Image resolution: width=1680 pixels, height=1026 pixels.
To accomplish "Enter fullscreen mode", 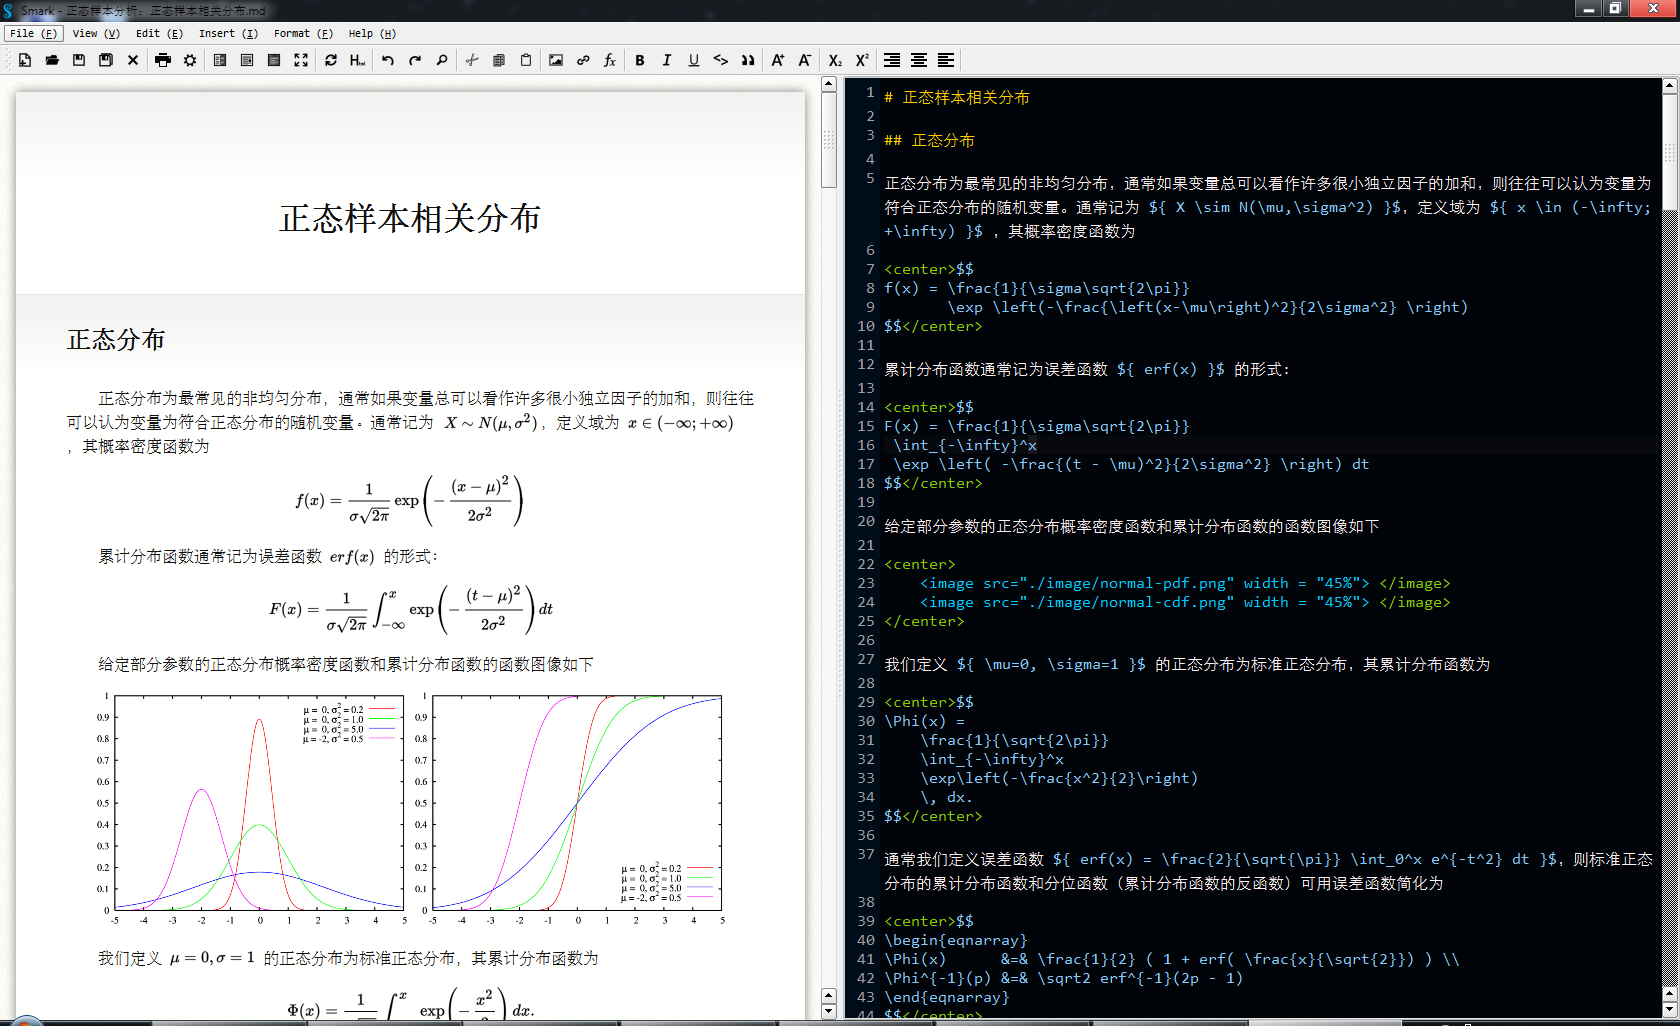I will coord(301,60).
